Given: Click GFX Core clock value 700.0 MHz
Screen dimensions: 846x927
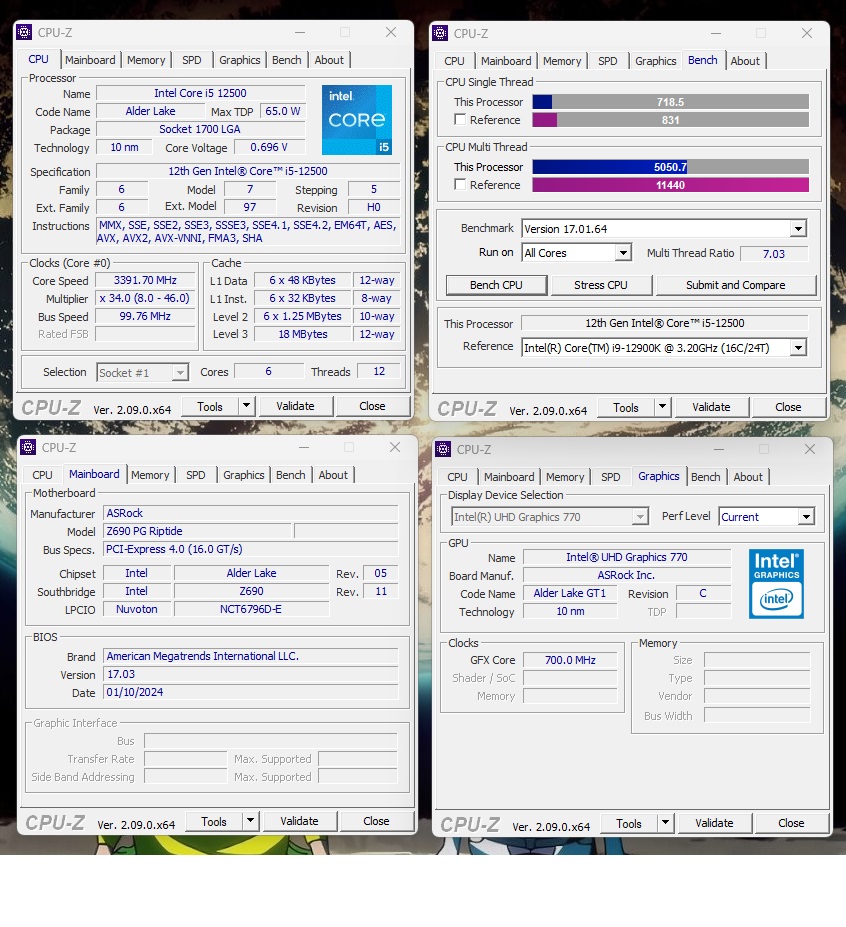Looking at the screenshot, I should point(570,660).
